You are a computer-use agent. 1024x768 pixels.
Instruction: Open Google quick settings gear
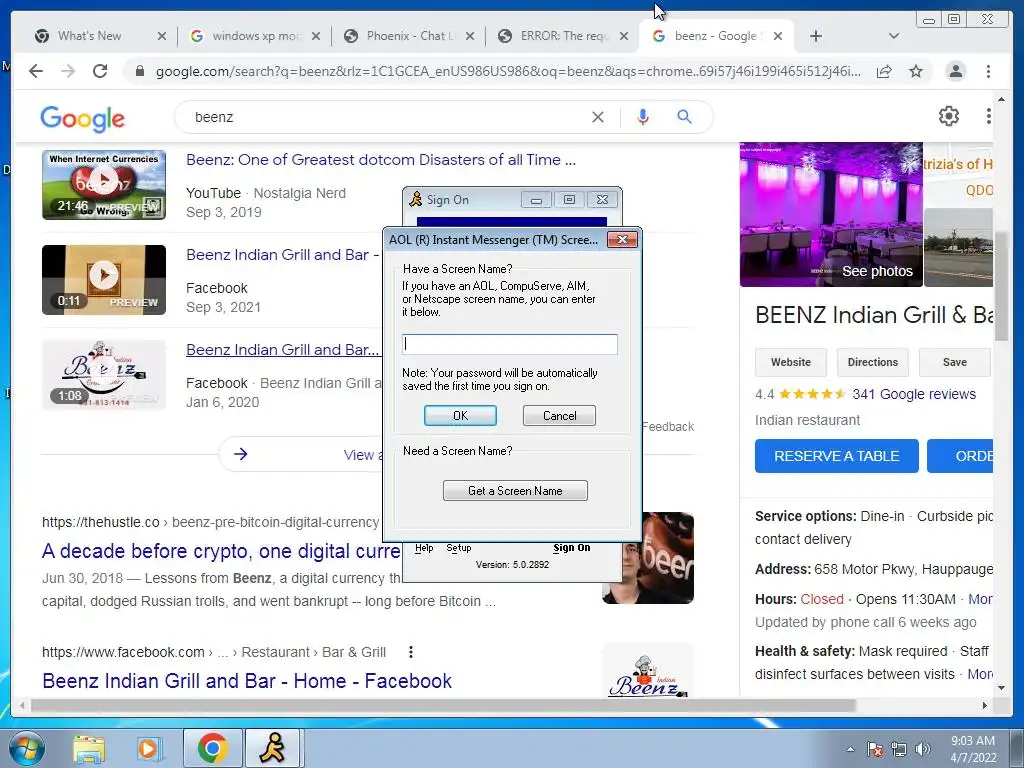(949, 116)
